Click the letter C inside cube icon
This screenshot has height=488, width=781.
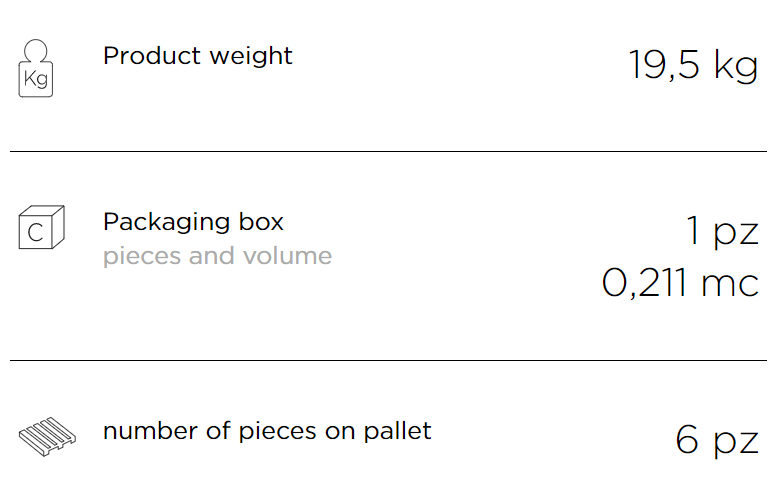click(x=35, y=233)
